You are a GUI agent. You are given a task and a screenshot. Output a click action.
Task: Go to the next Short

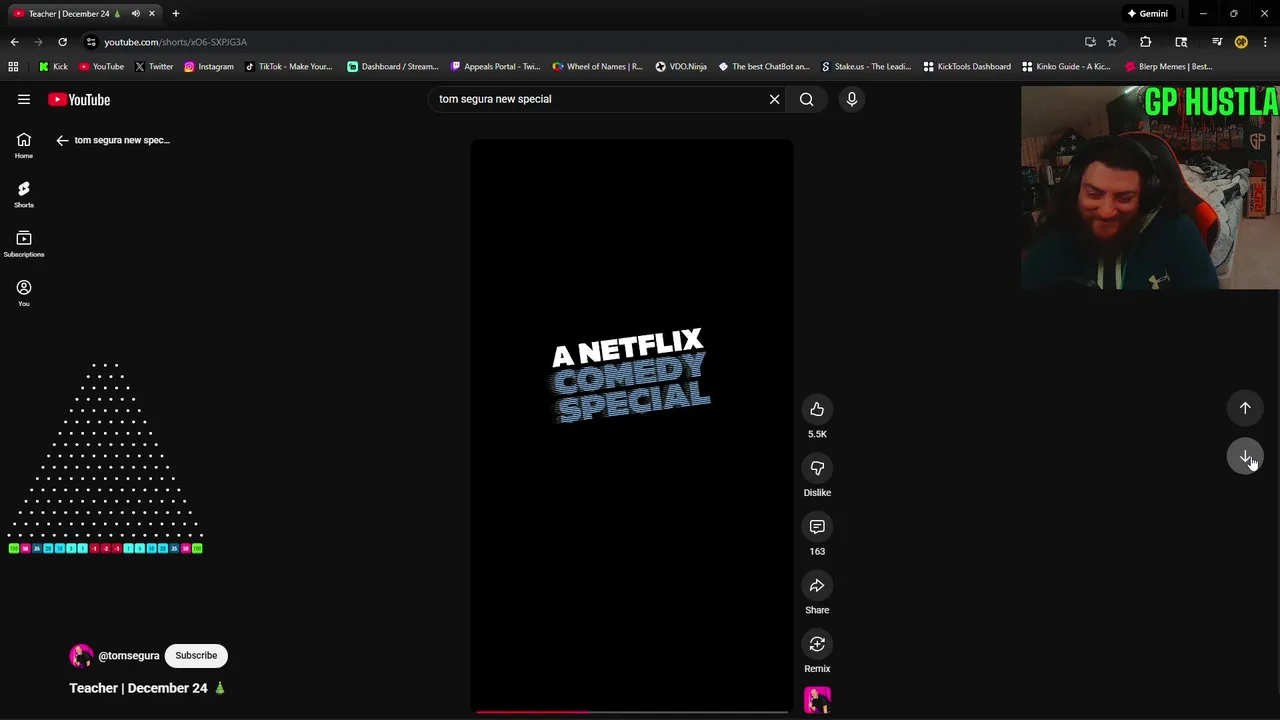(1245, 457)
